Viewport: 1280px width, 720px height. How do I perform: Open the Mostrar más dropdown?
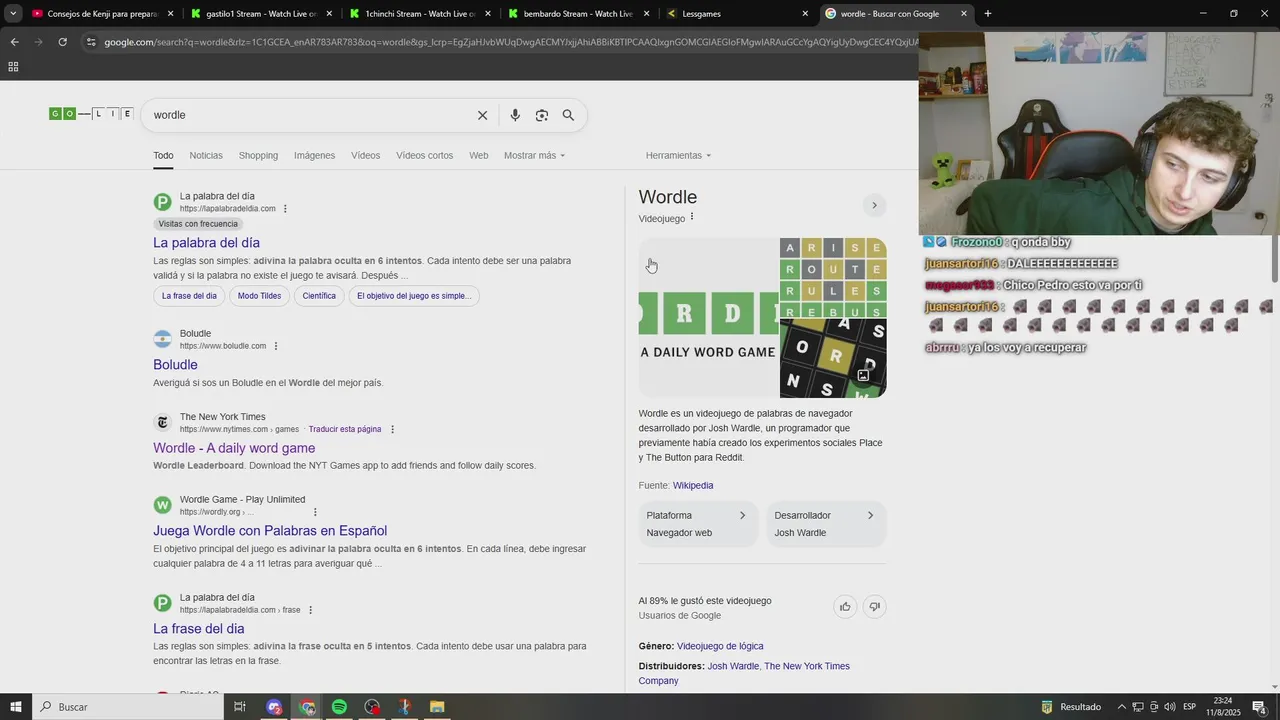[x=534, y=155]
